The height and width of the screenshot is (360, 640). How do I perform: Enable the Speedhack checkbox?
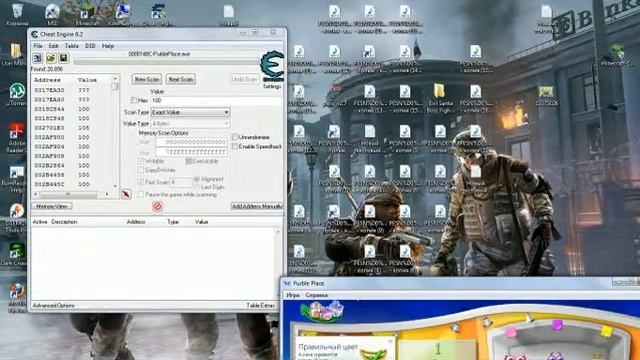[235, 146]
